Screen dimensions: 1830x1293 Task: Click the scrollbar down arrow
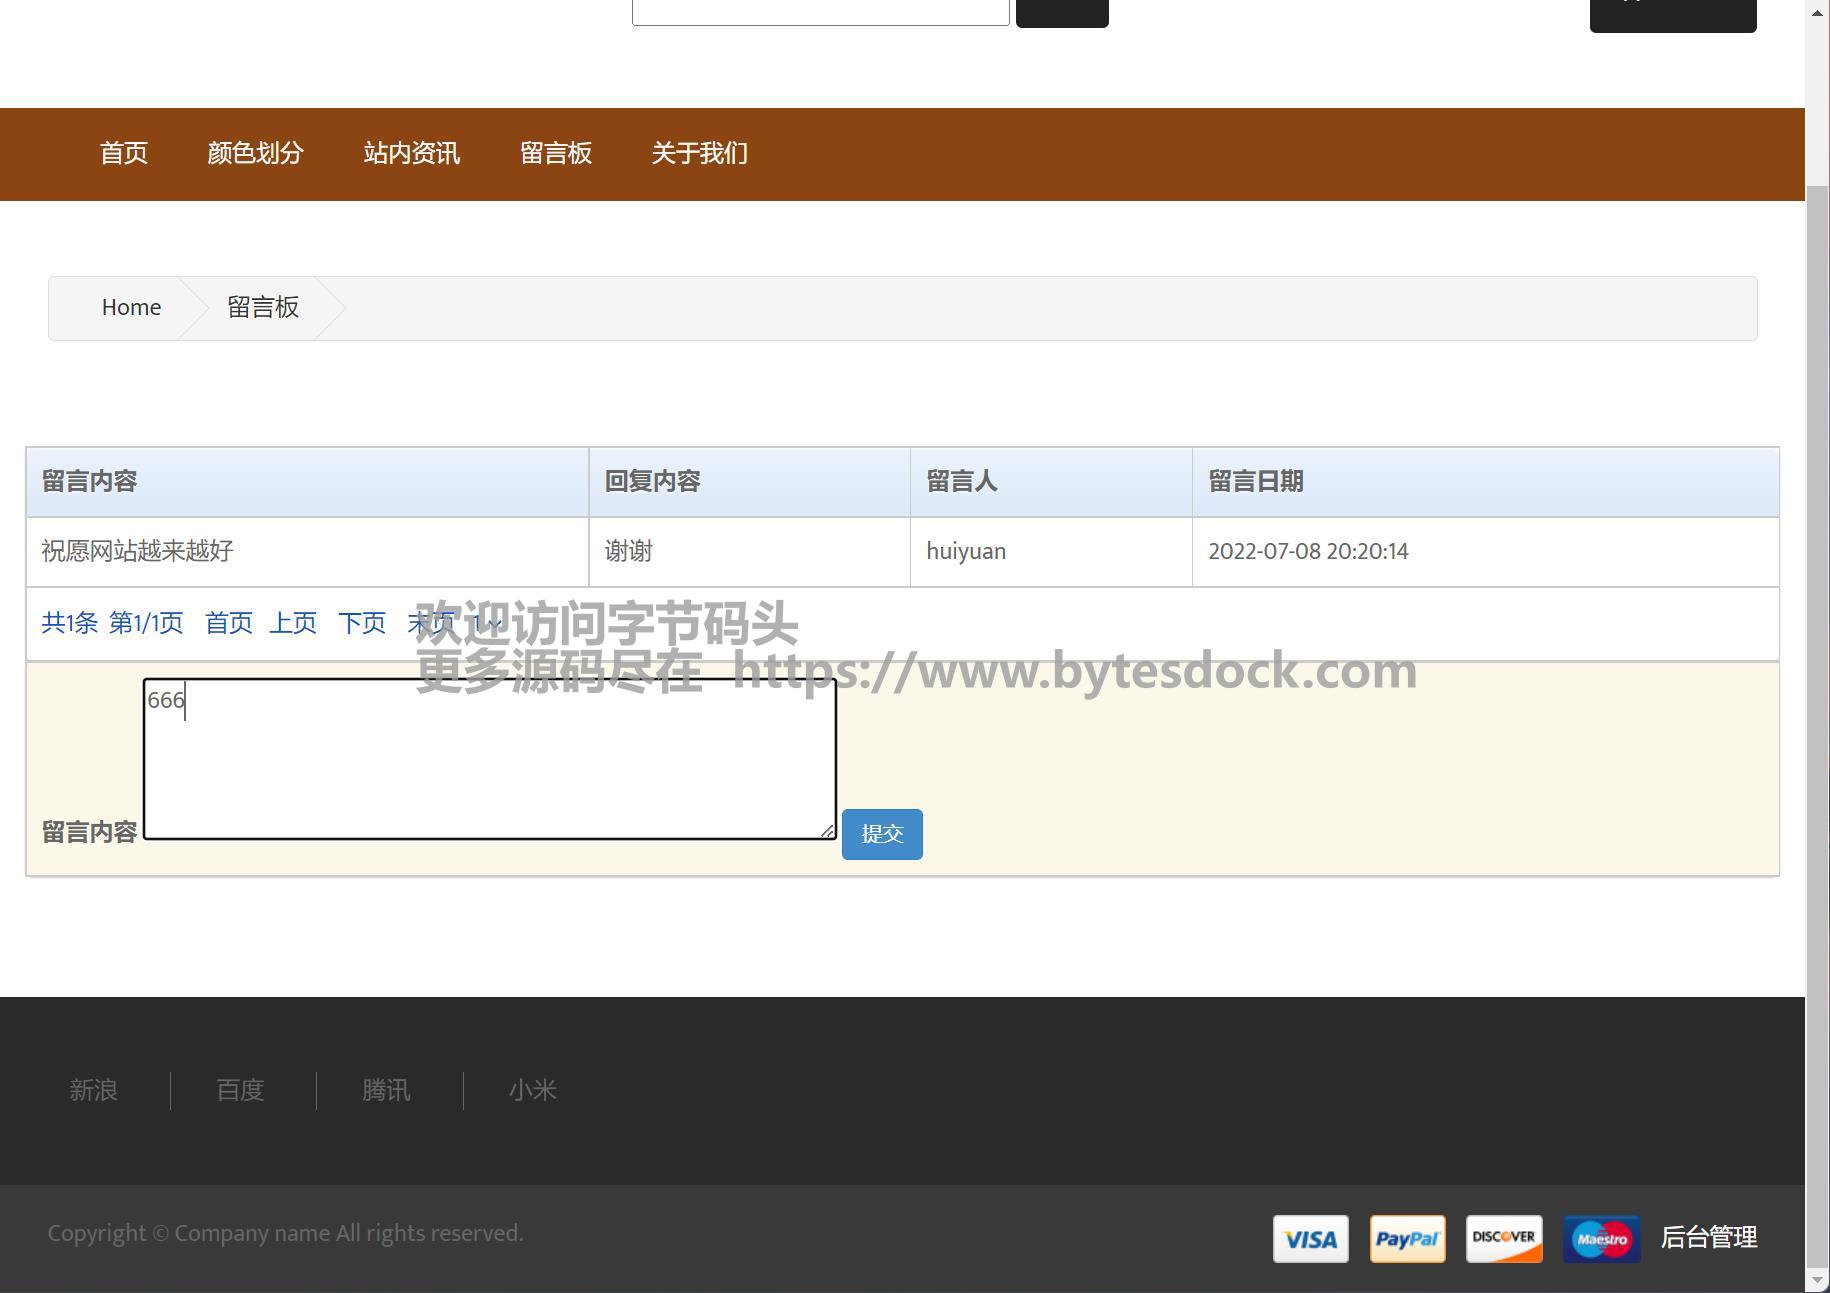coord(1817,1280)
